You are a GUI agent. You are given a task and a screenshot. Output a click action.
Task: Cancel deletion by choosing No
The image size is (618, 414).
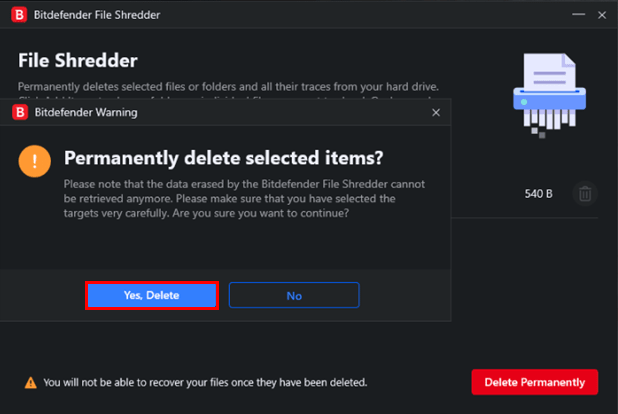click(x=294, y=295)
